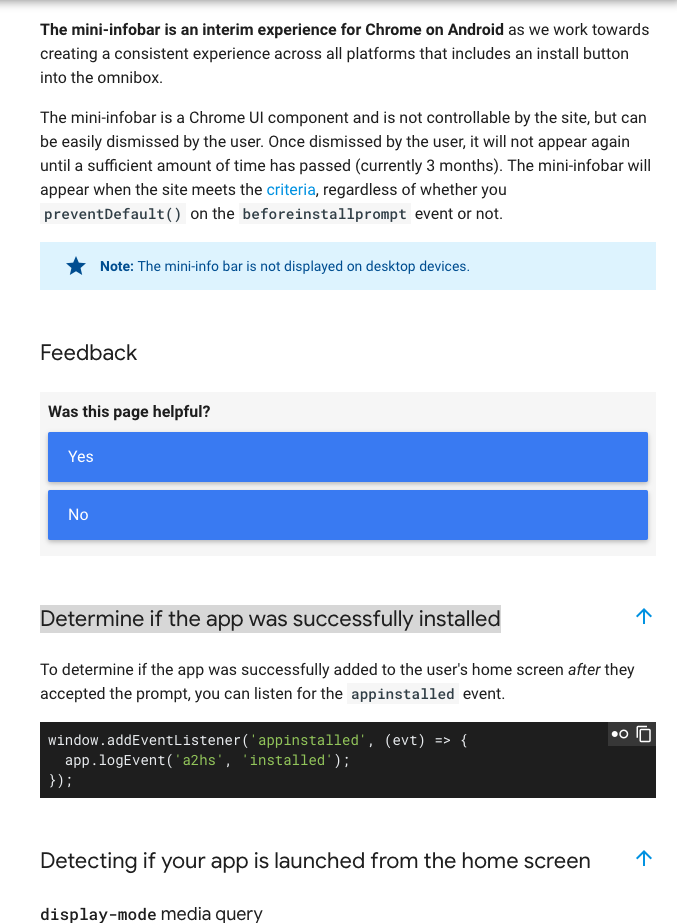The width and height of the screenshot is (677, 923).
Task: Click the up arrow beside the home screen heading
Action: (x=644, y=858)
